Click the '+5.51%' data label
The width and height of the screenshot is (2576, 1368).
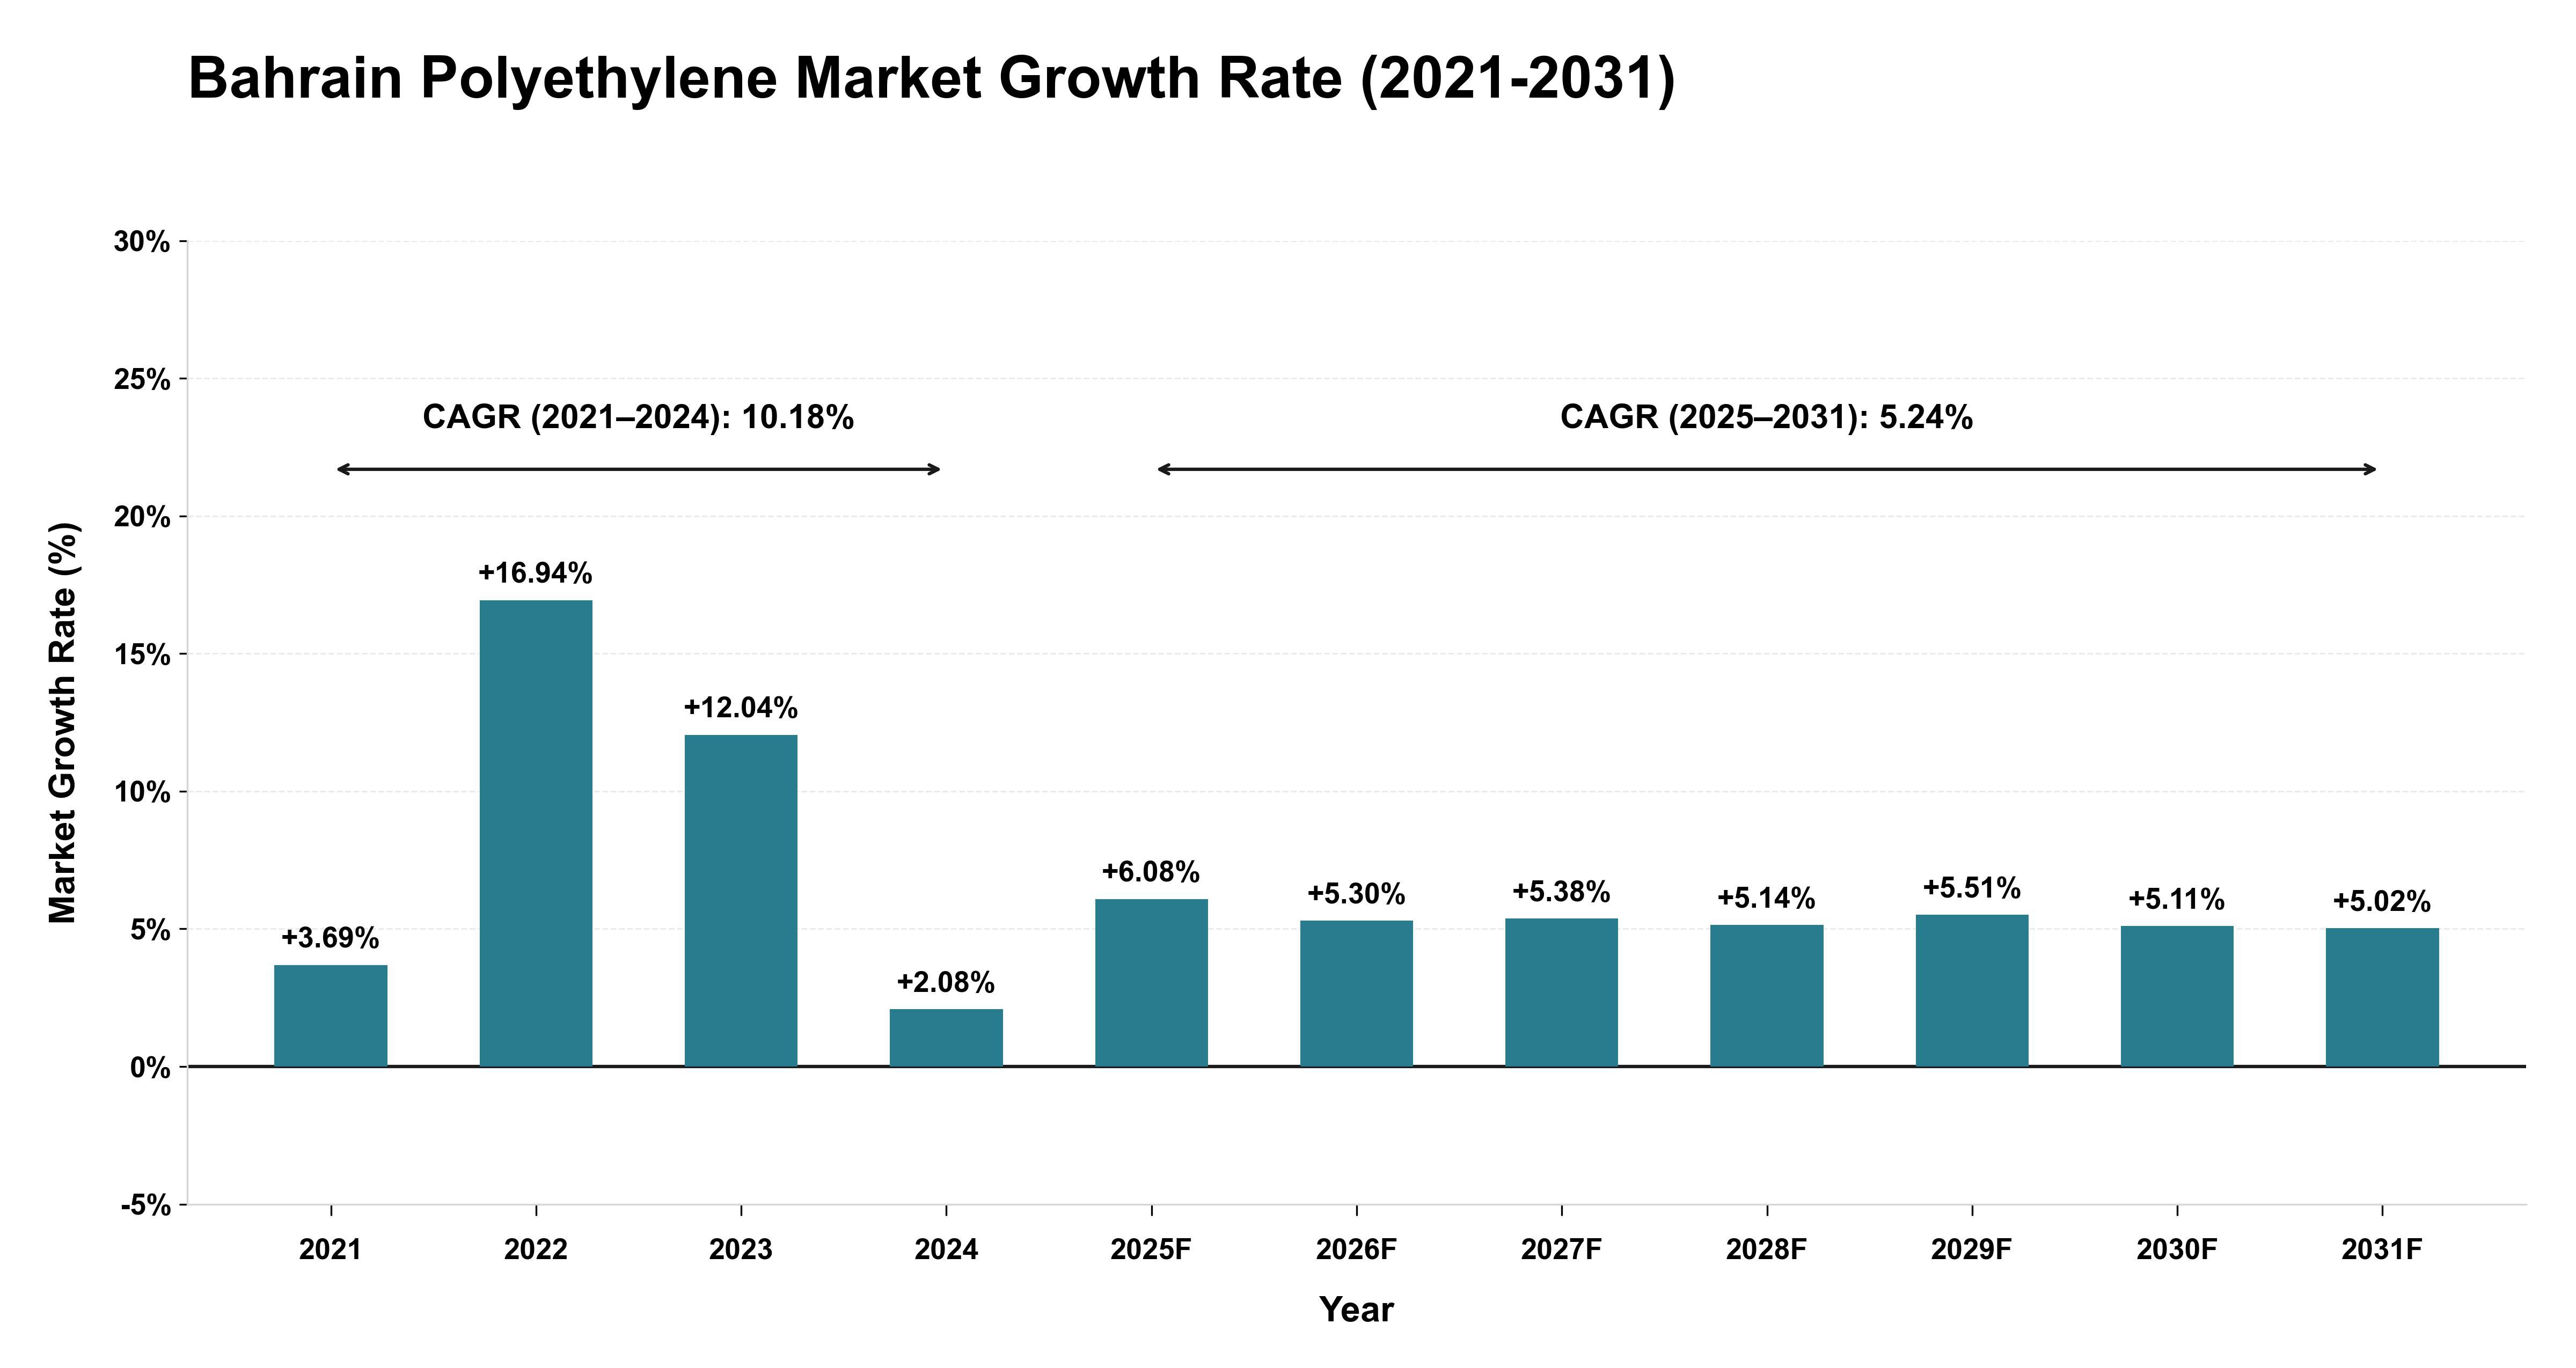(x=1972, y=888)
